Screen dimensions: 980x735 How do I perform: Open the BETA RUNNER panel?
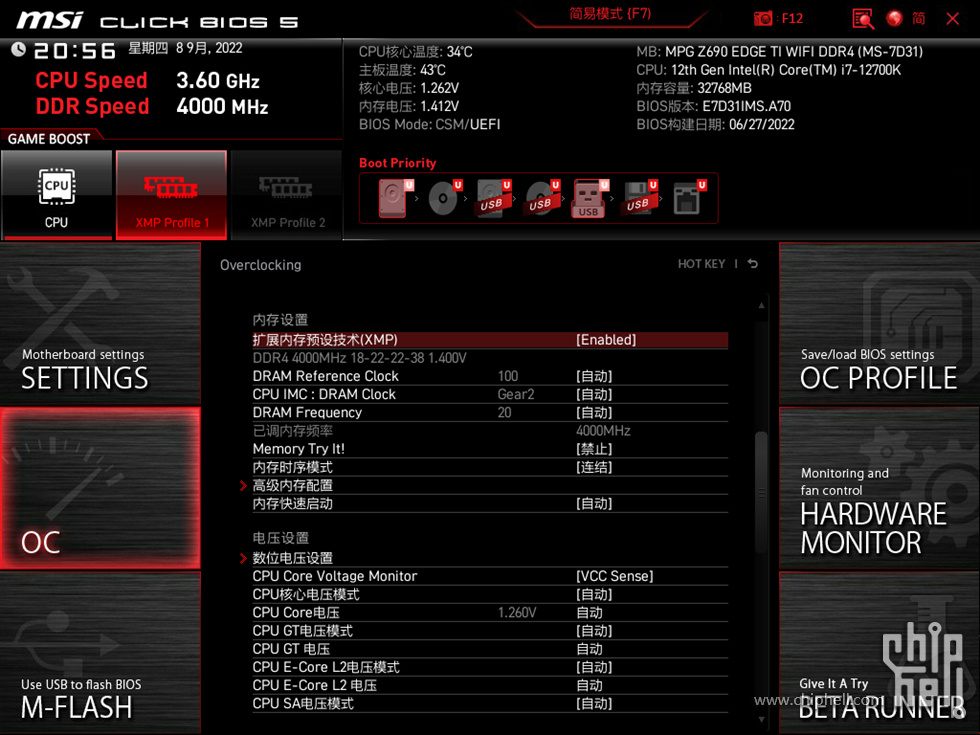click(x=879, y=652)
